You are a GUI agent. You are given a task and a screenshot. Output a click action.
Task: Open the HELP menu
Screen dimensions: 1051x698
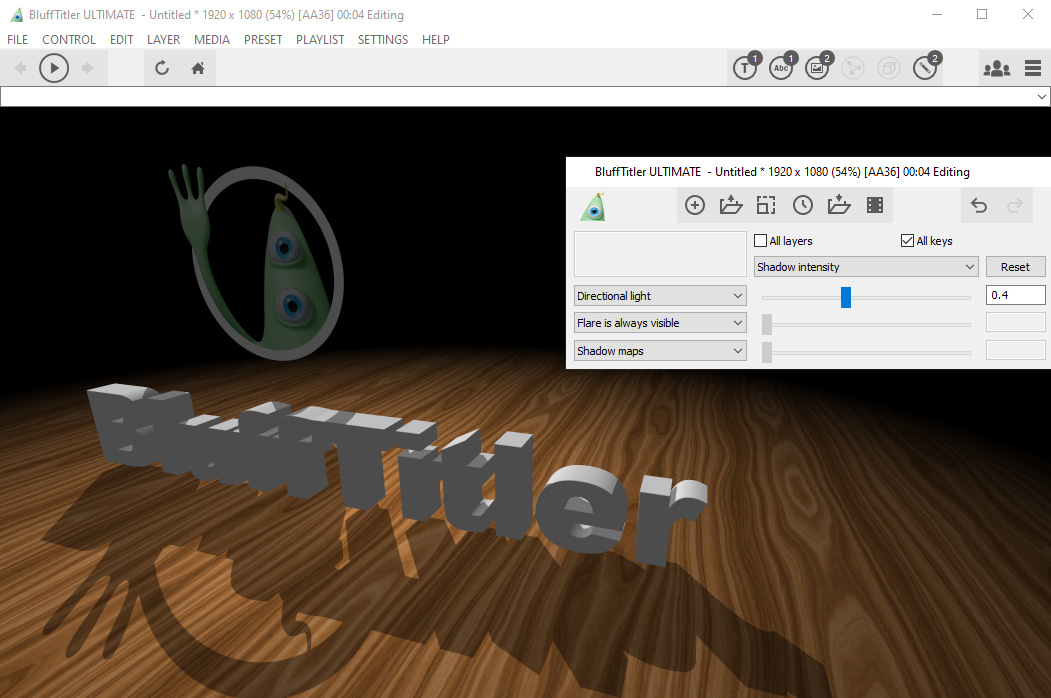pos(436,40)
